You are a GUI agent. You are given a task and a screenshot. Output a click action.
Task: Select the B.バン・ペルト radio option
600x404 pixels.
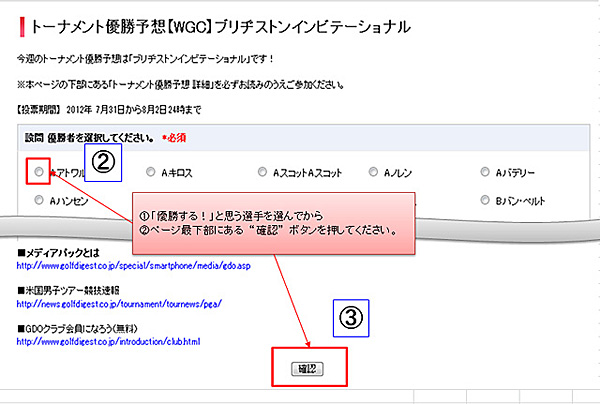click(x=485, y=200)
